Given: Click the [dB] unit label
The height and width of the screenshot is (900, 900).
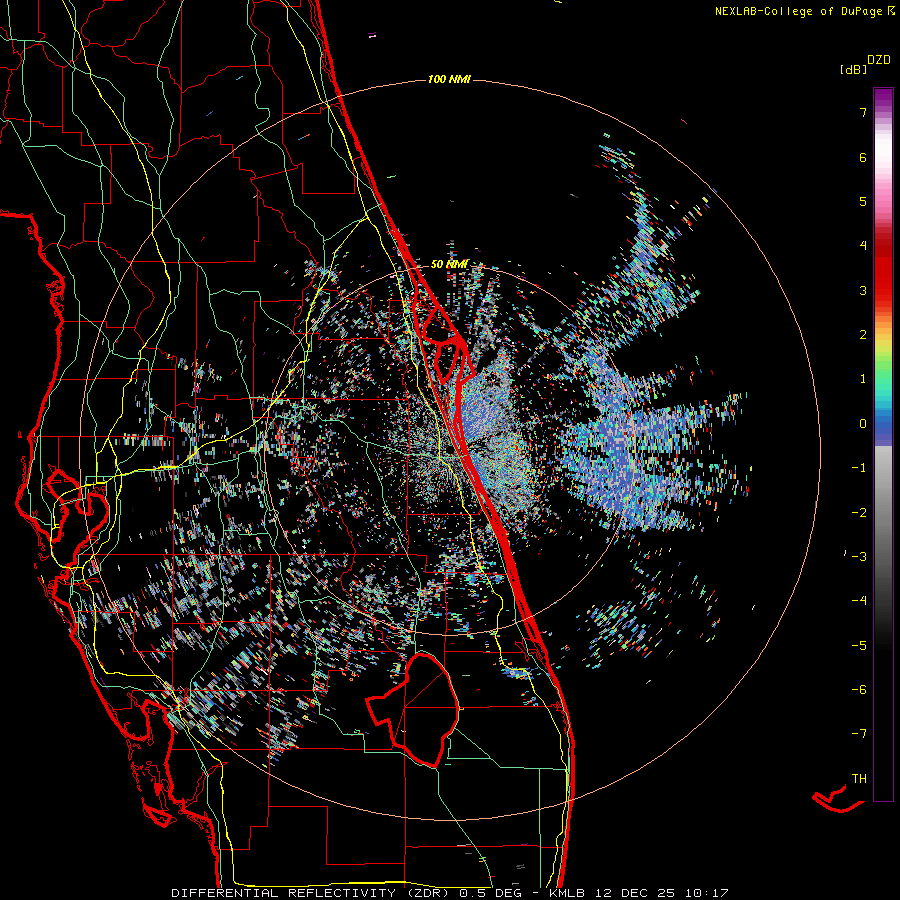Looking at the screenshot, I should coord(853,69).
